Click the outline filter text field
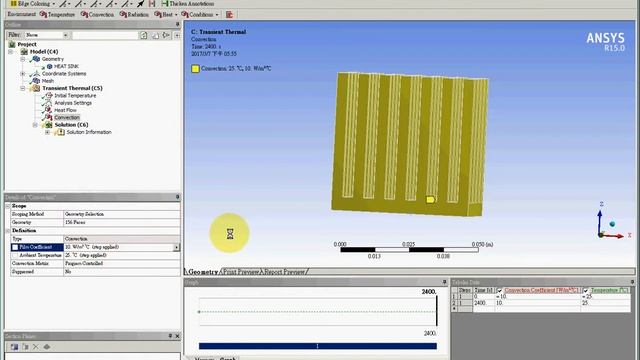Image resolution: width=640 pixels, height=360 pixels. coord(105,35)
